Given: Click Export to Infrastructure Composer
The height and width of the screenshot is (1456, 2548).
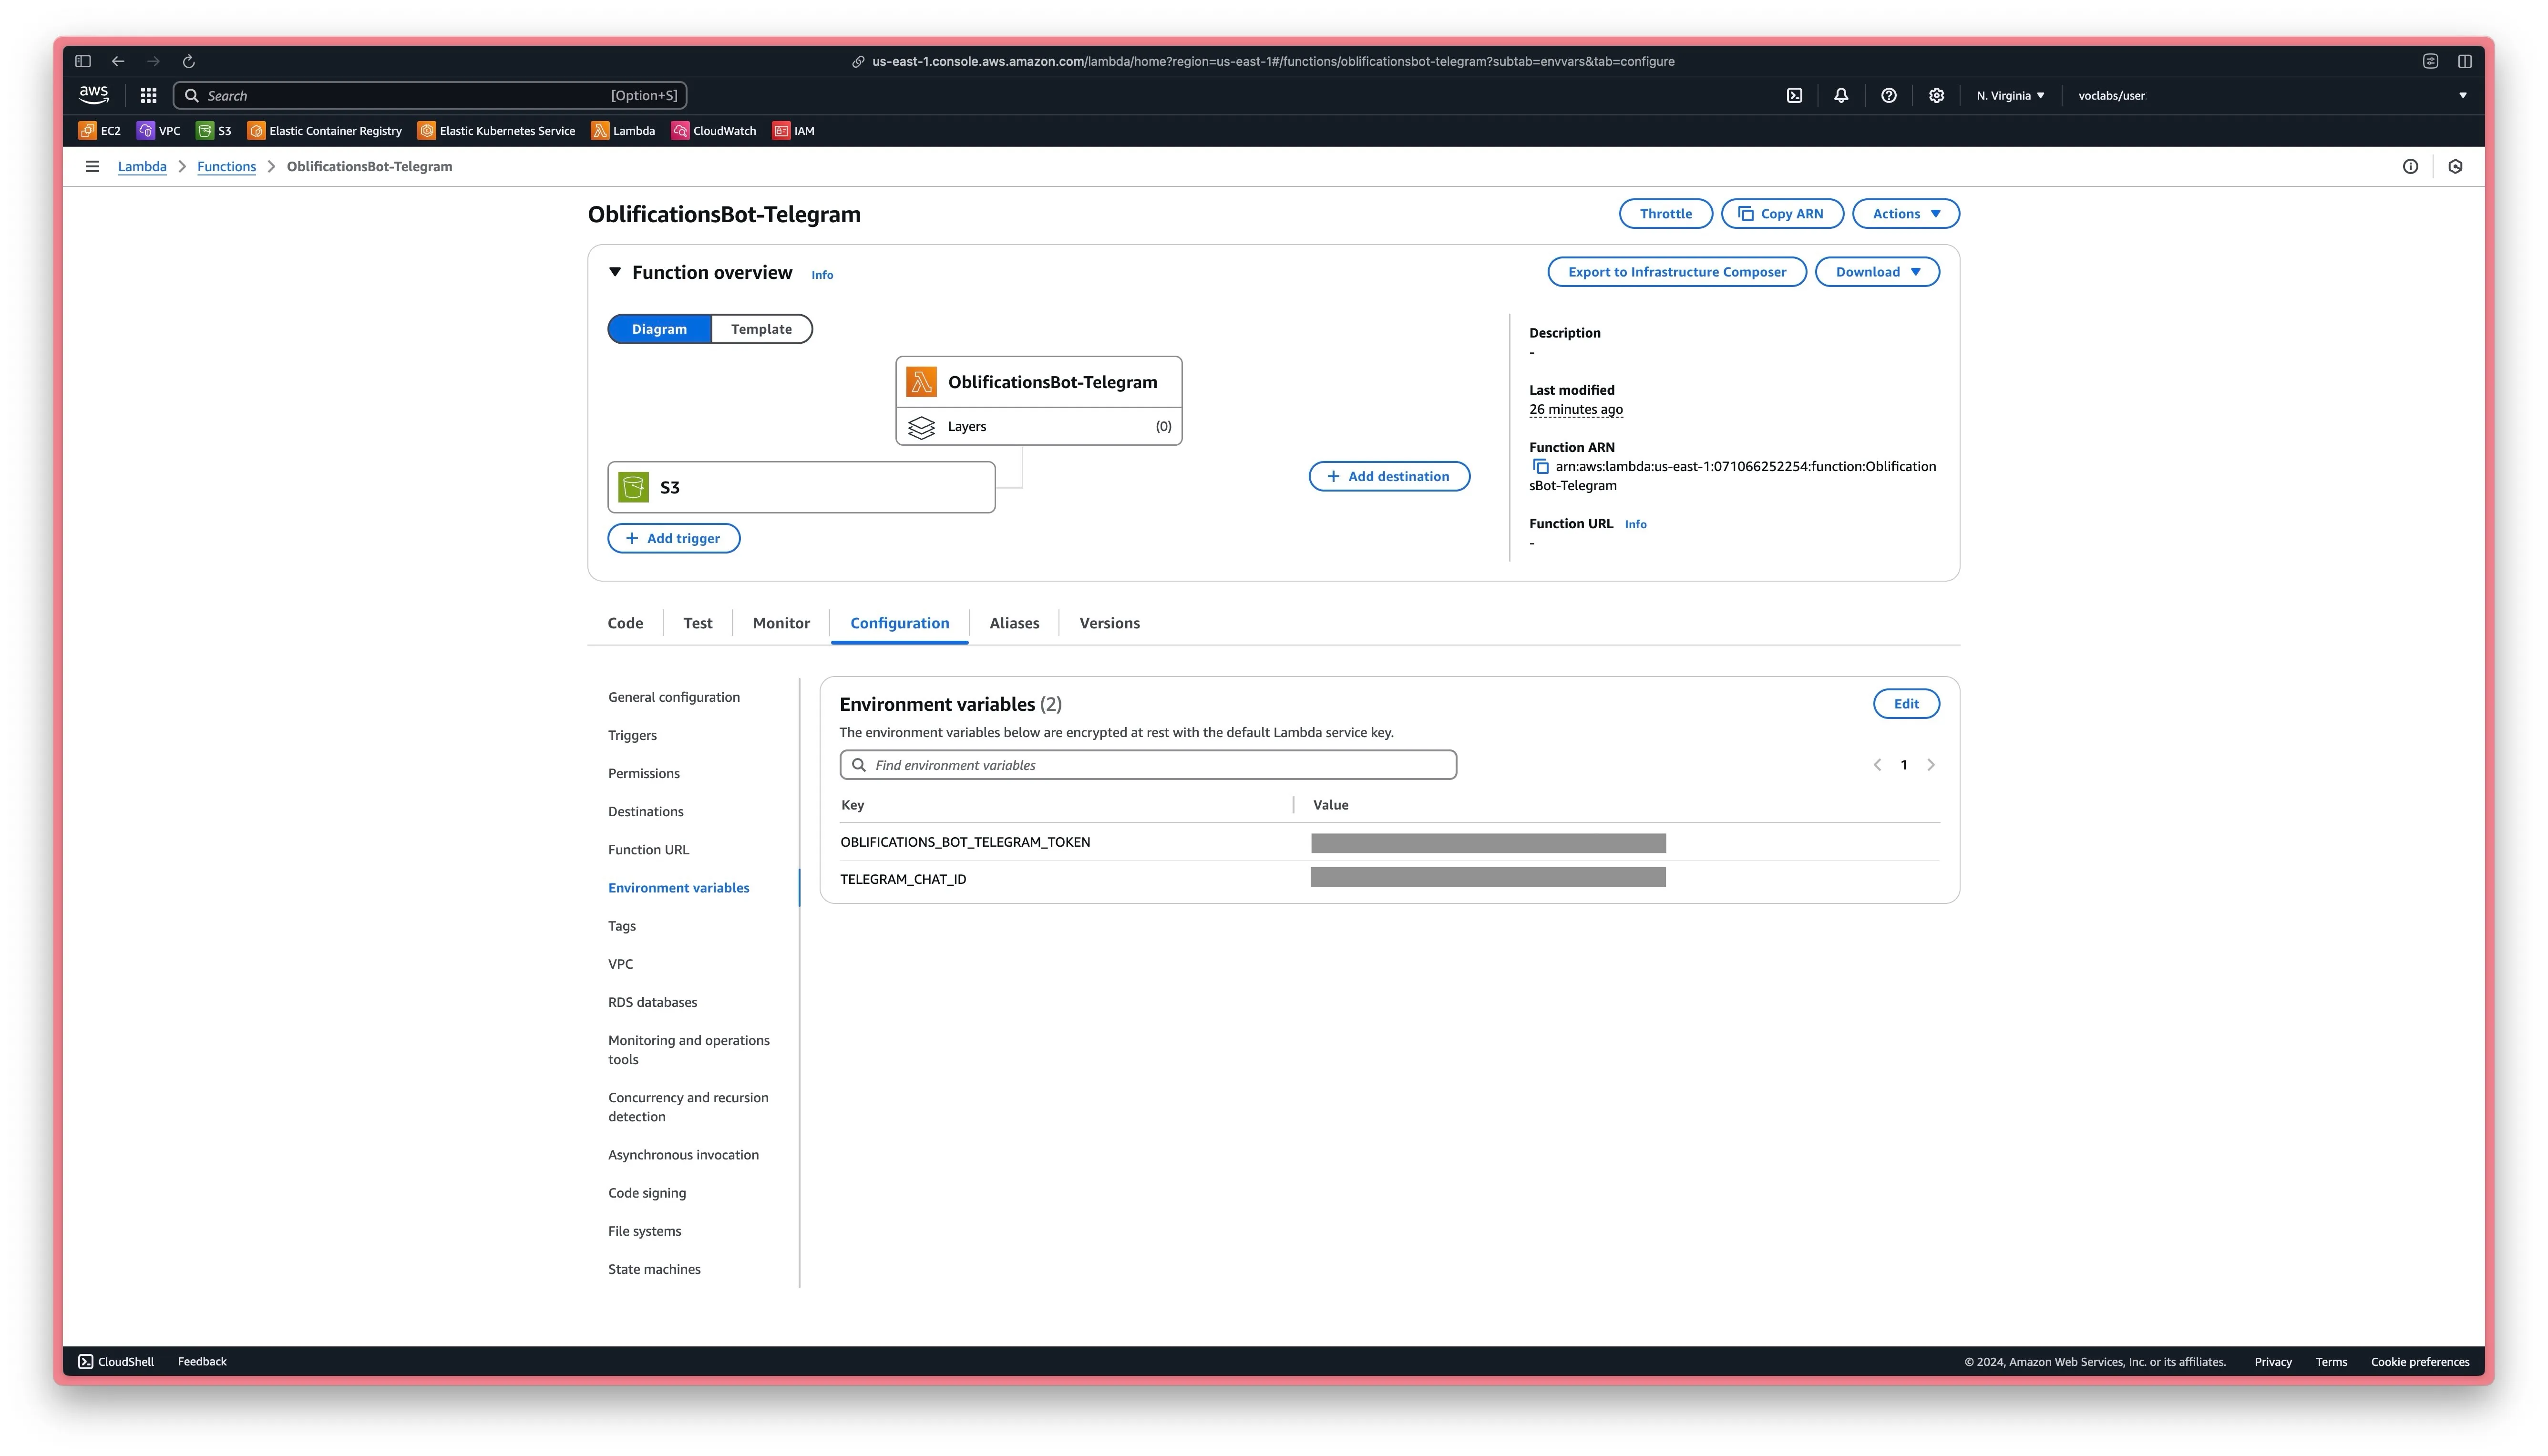Looking at the screenshot, I should 1676,272.
